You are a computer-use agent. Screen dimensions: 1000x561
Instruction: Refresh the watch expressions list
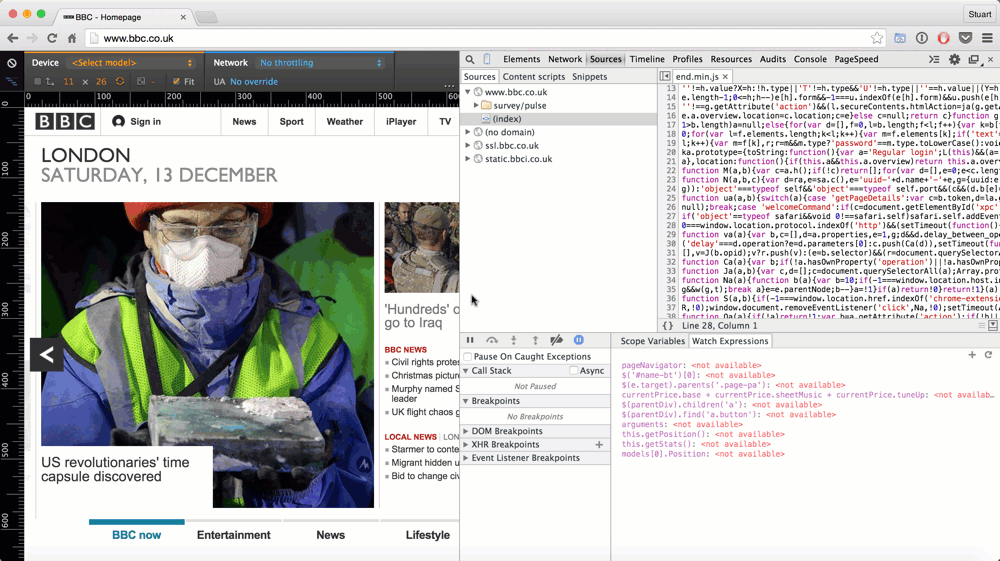click(x=988, y=355)
